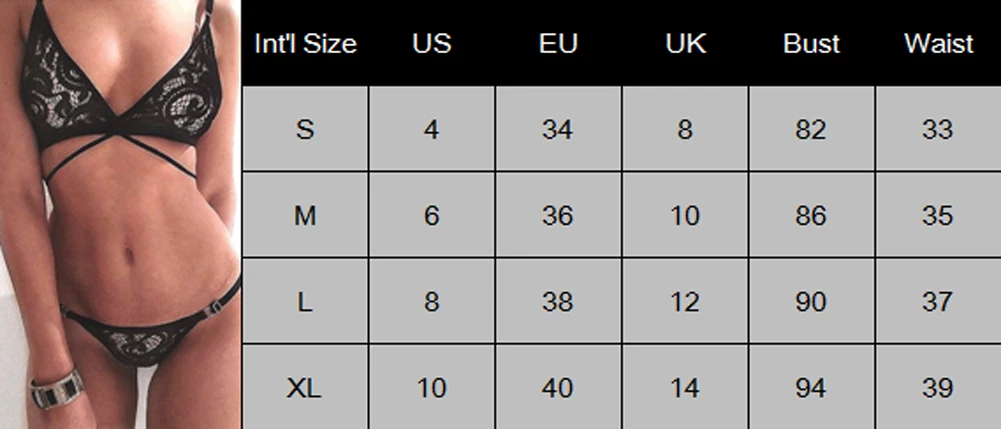Select the M size cell

point(305,216)
